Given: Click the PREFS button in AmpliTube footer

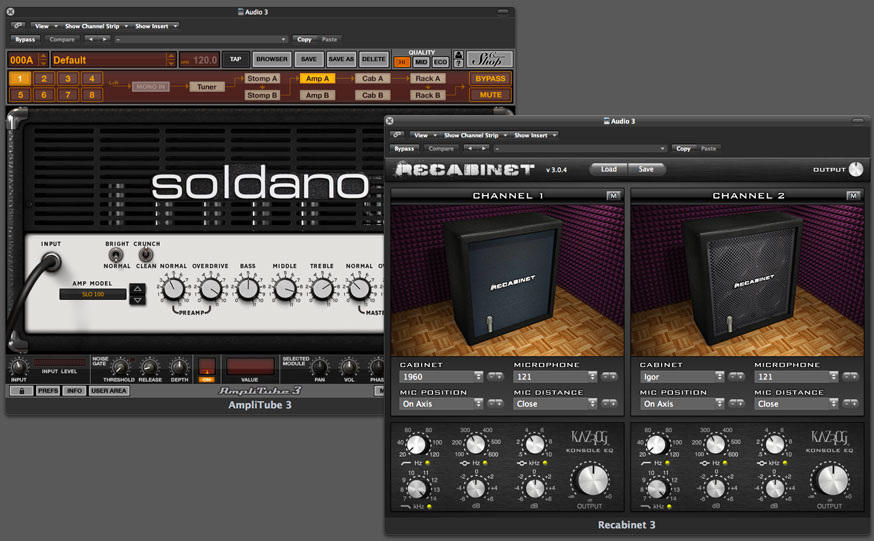Looking at the screenshot, I should pos(48,391).
